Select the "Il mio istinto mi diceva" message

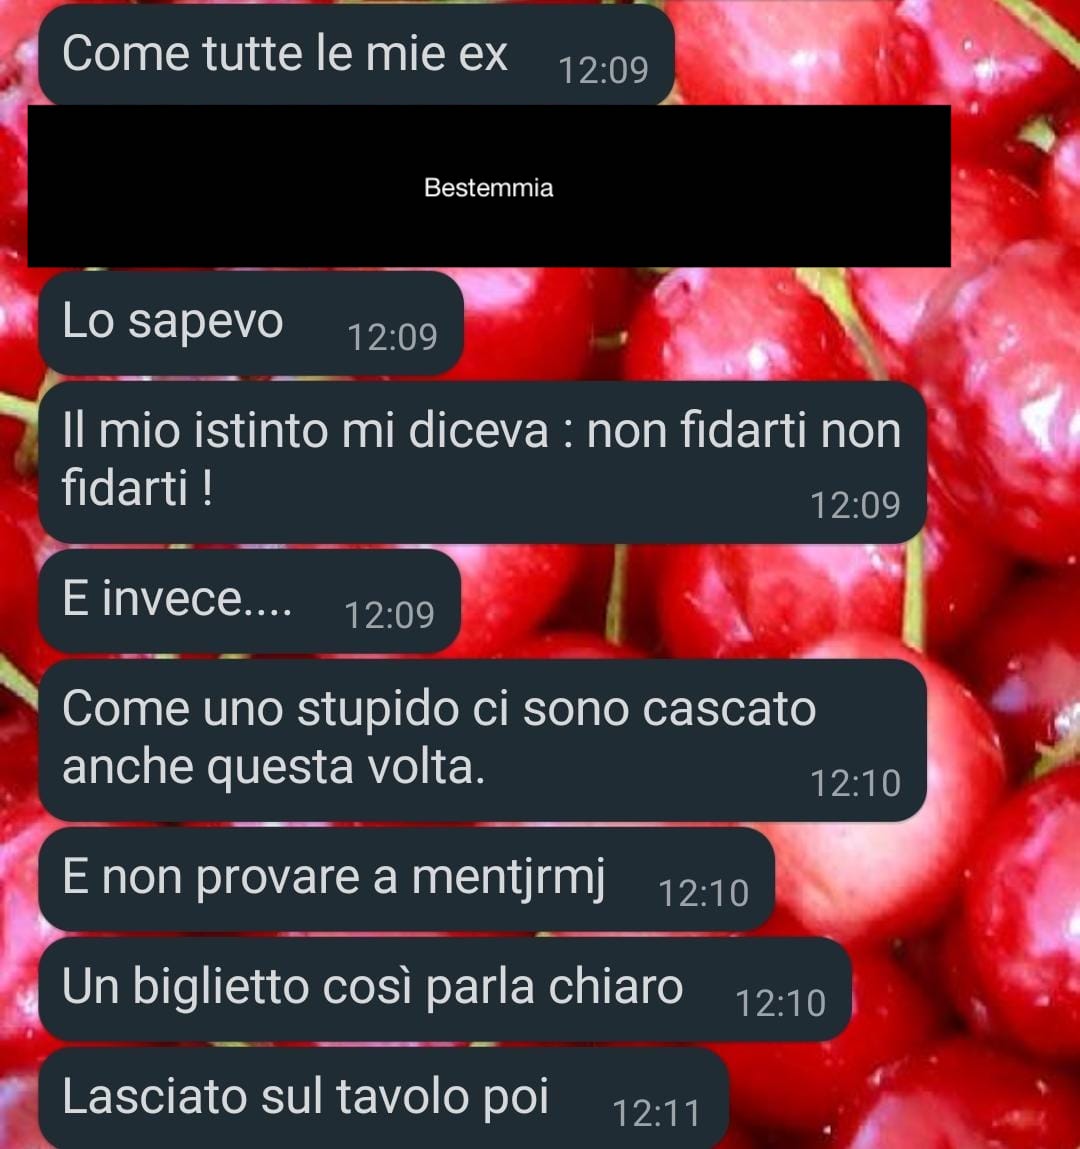point(482,462)
